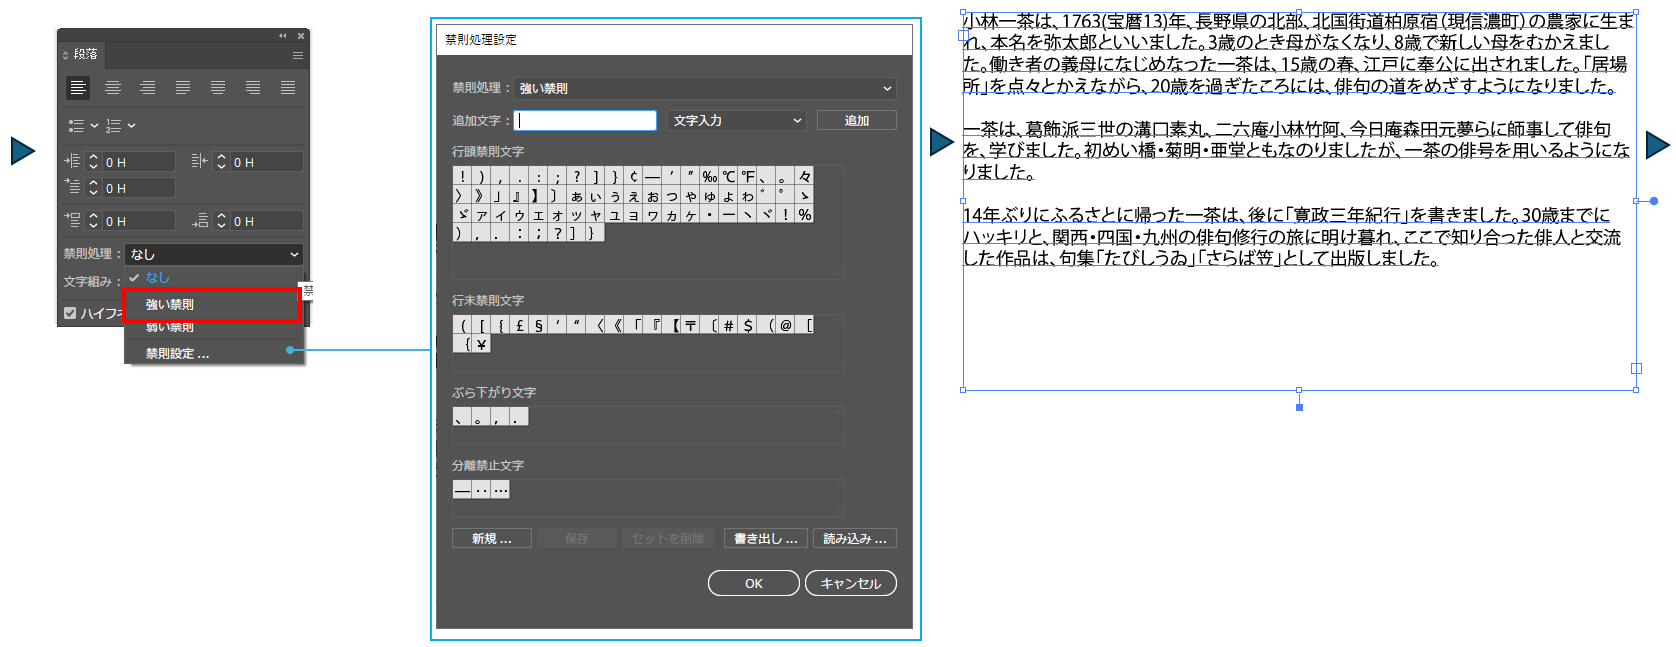The height and width of the screenshot is (647, 1676).
Task: Focus the 追加文字 input field
Action: click(585, 120)
